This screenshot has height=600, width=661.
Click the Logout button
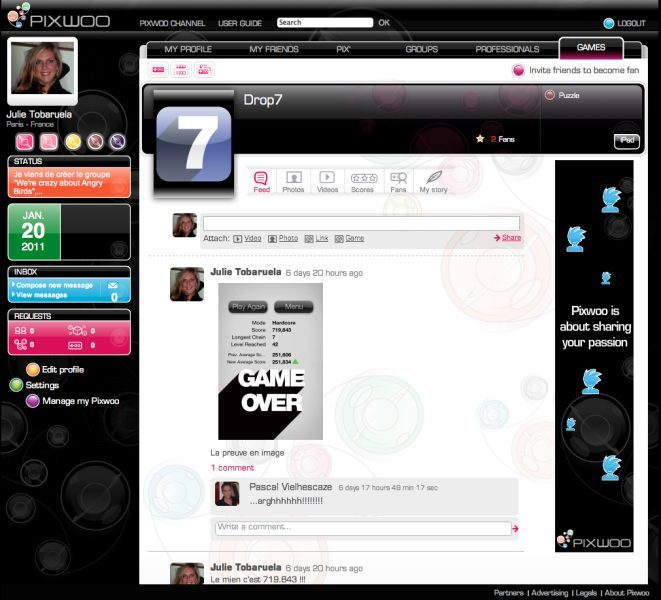(x=624, y=23)
